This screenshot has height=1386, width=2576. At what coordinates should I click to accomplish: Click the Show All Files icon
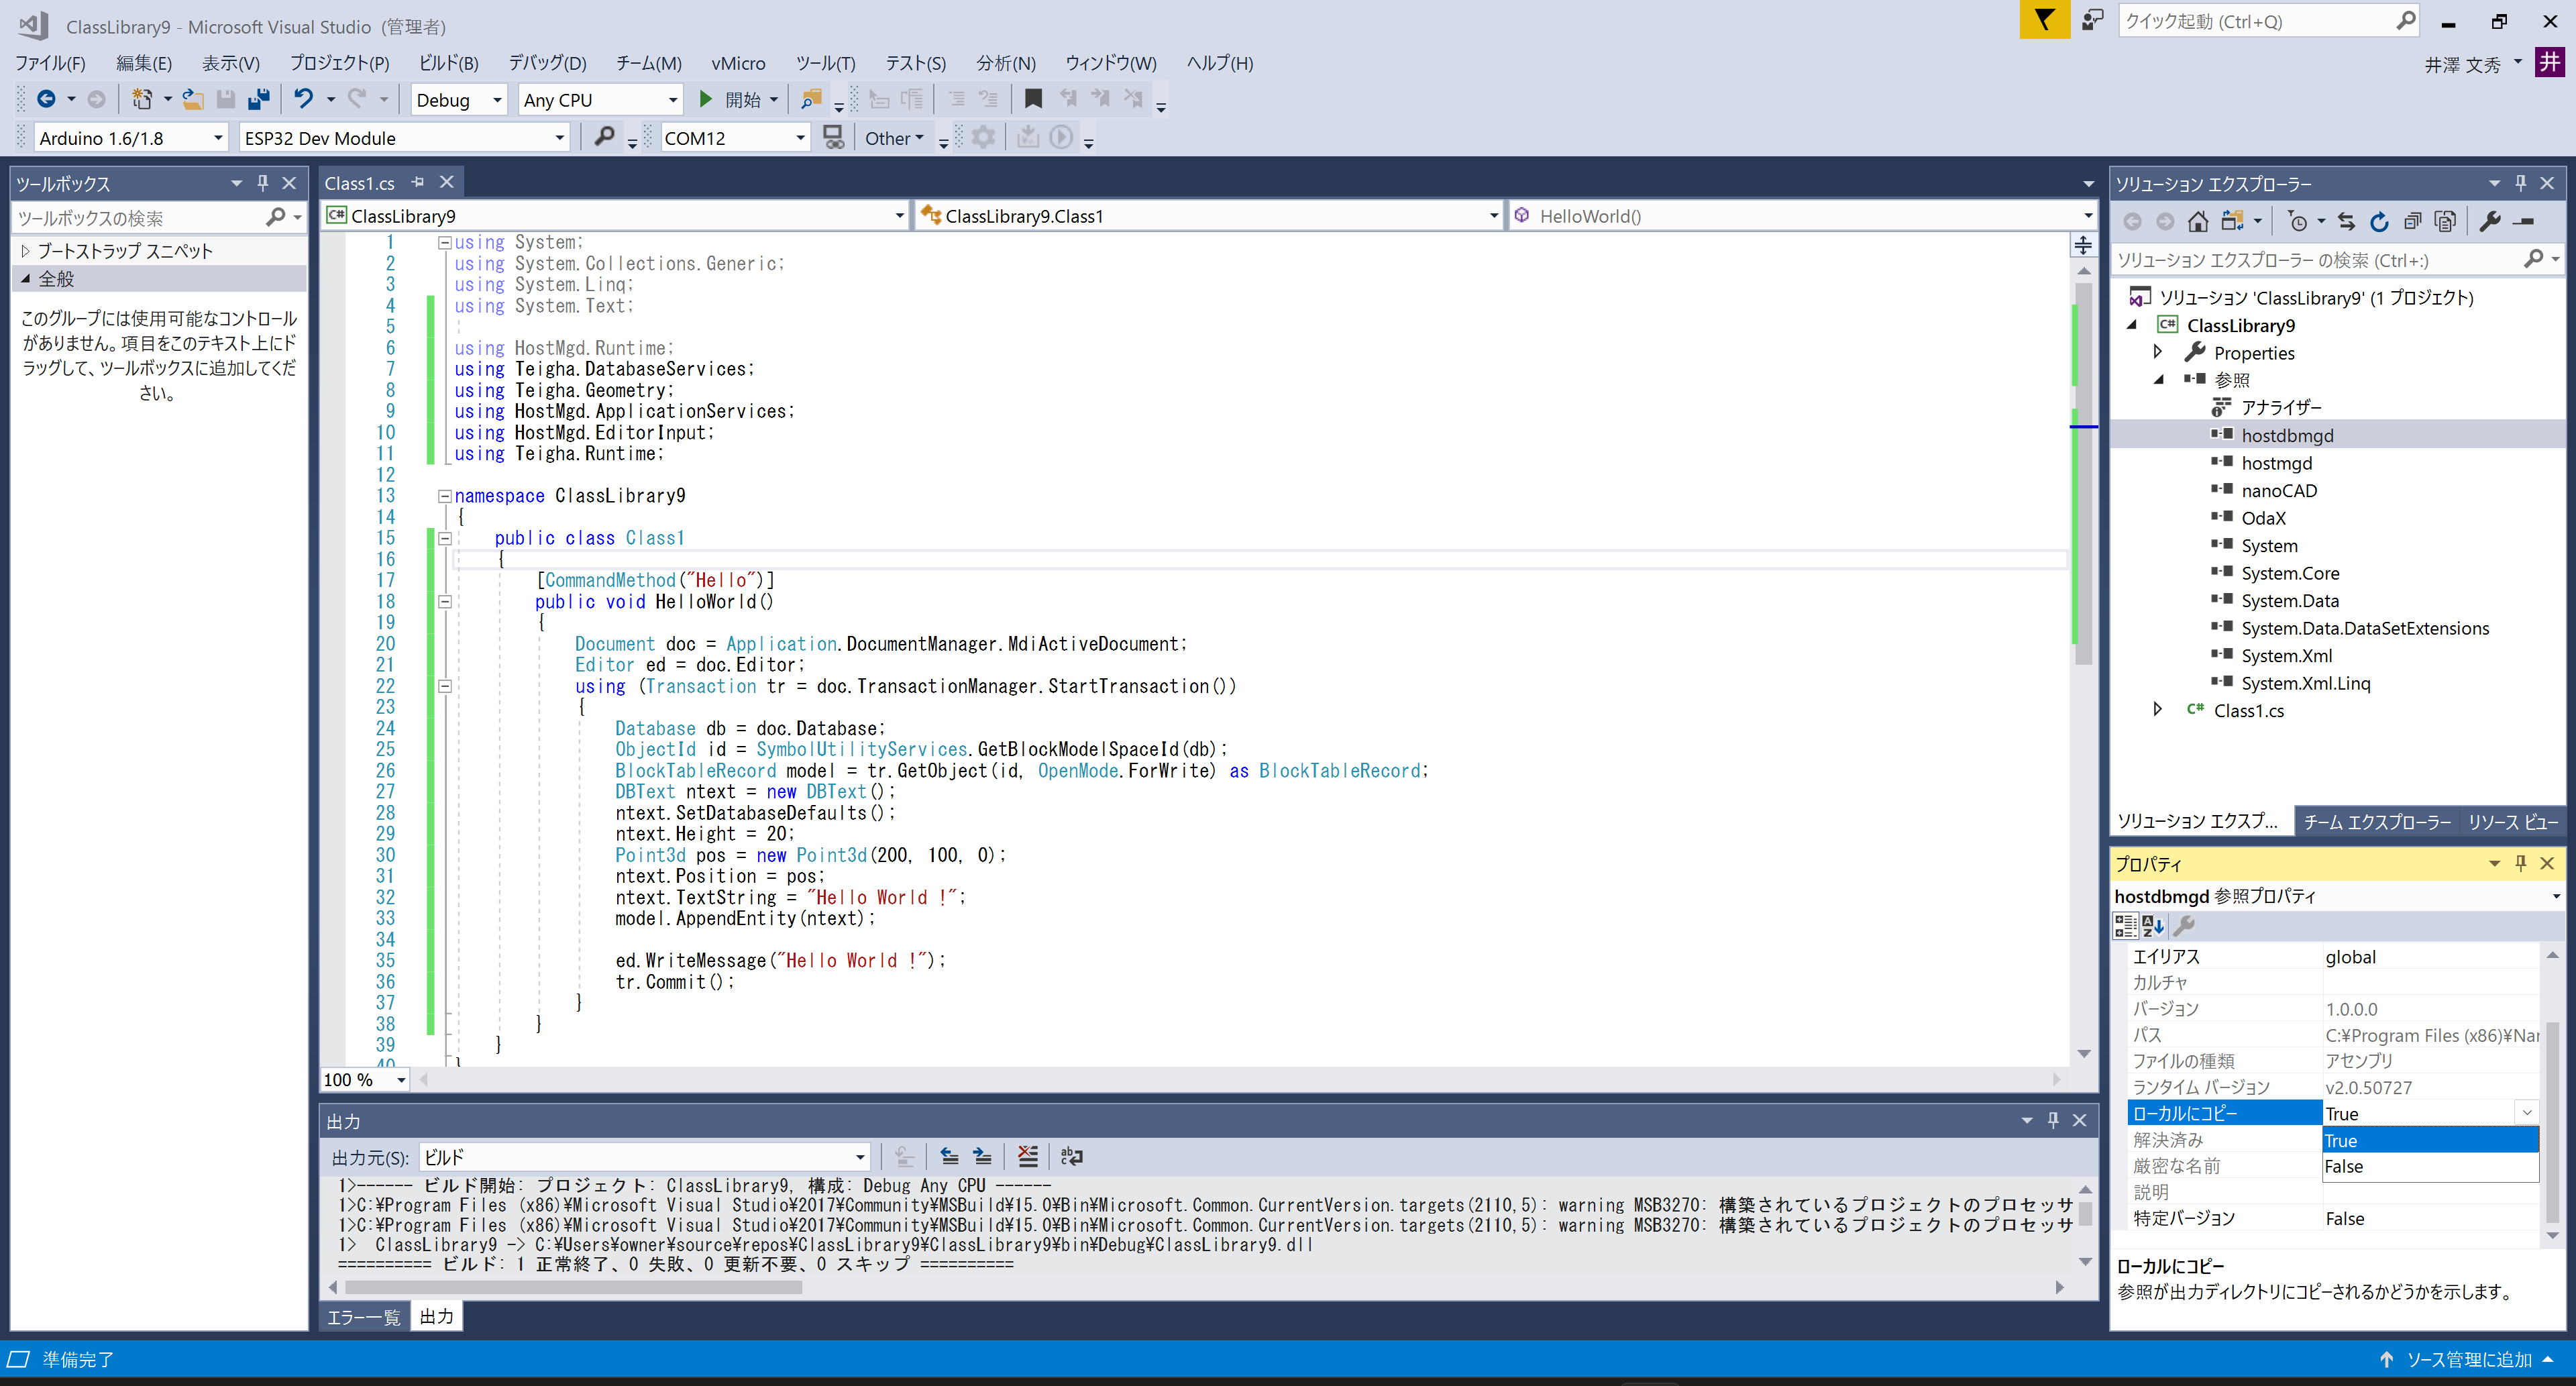(2445, 222)
